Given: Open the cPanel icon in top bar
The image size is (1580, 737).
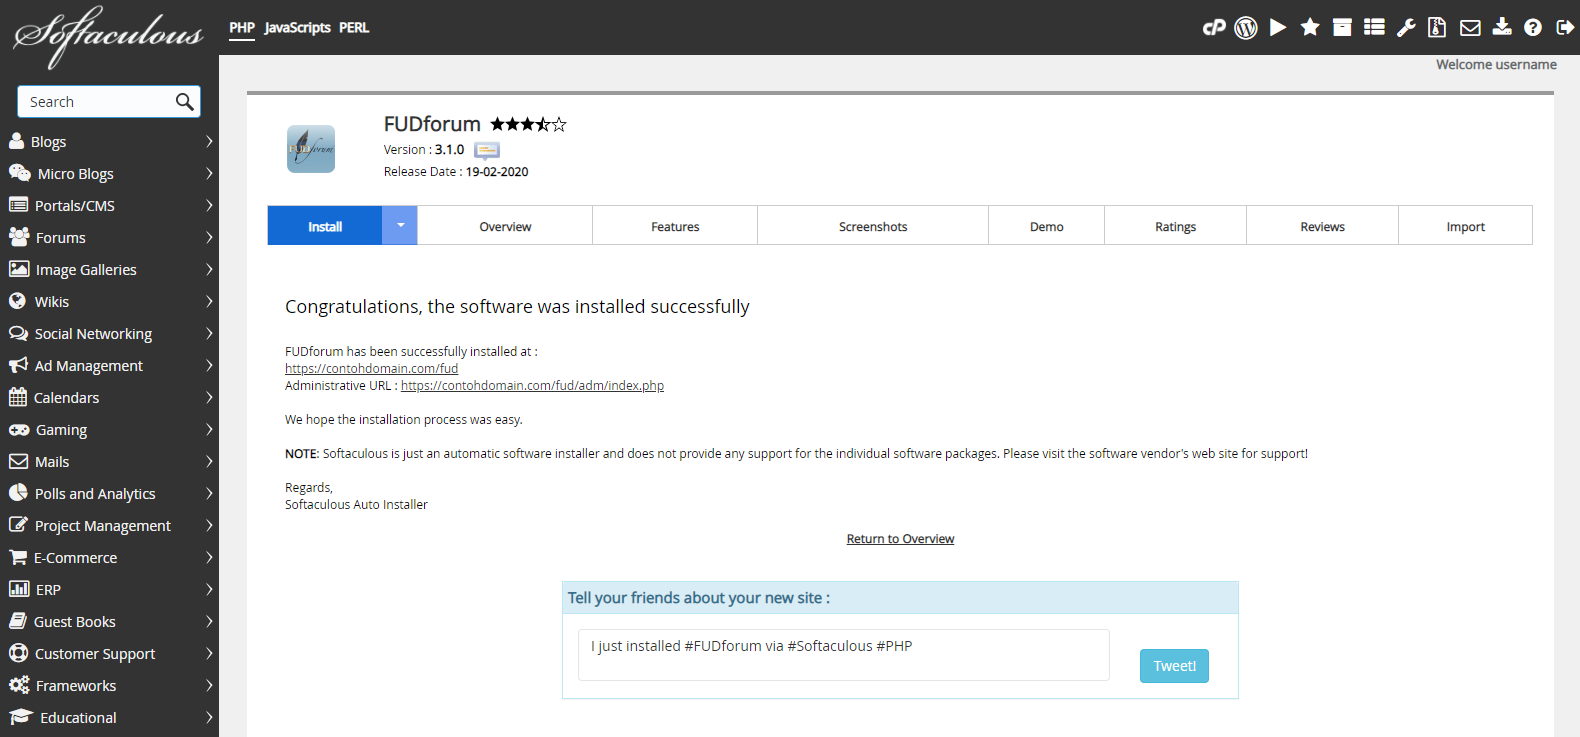Looking at the screenshot, I should (1214, 28).
